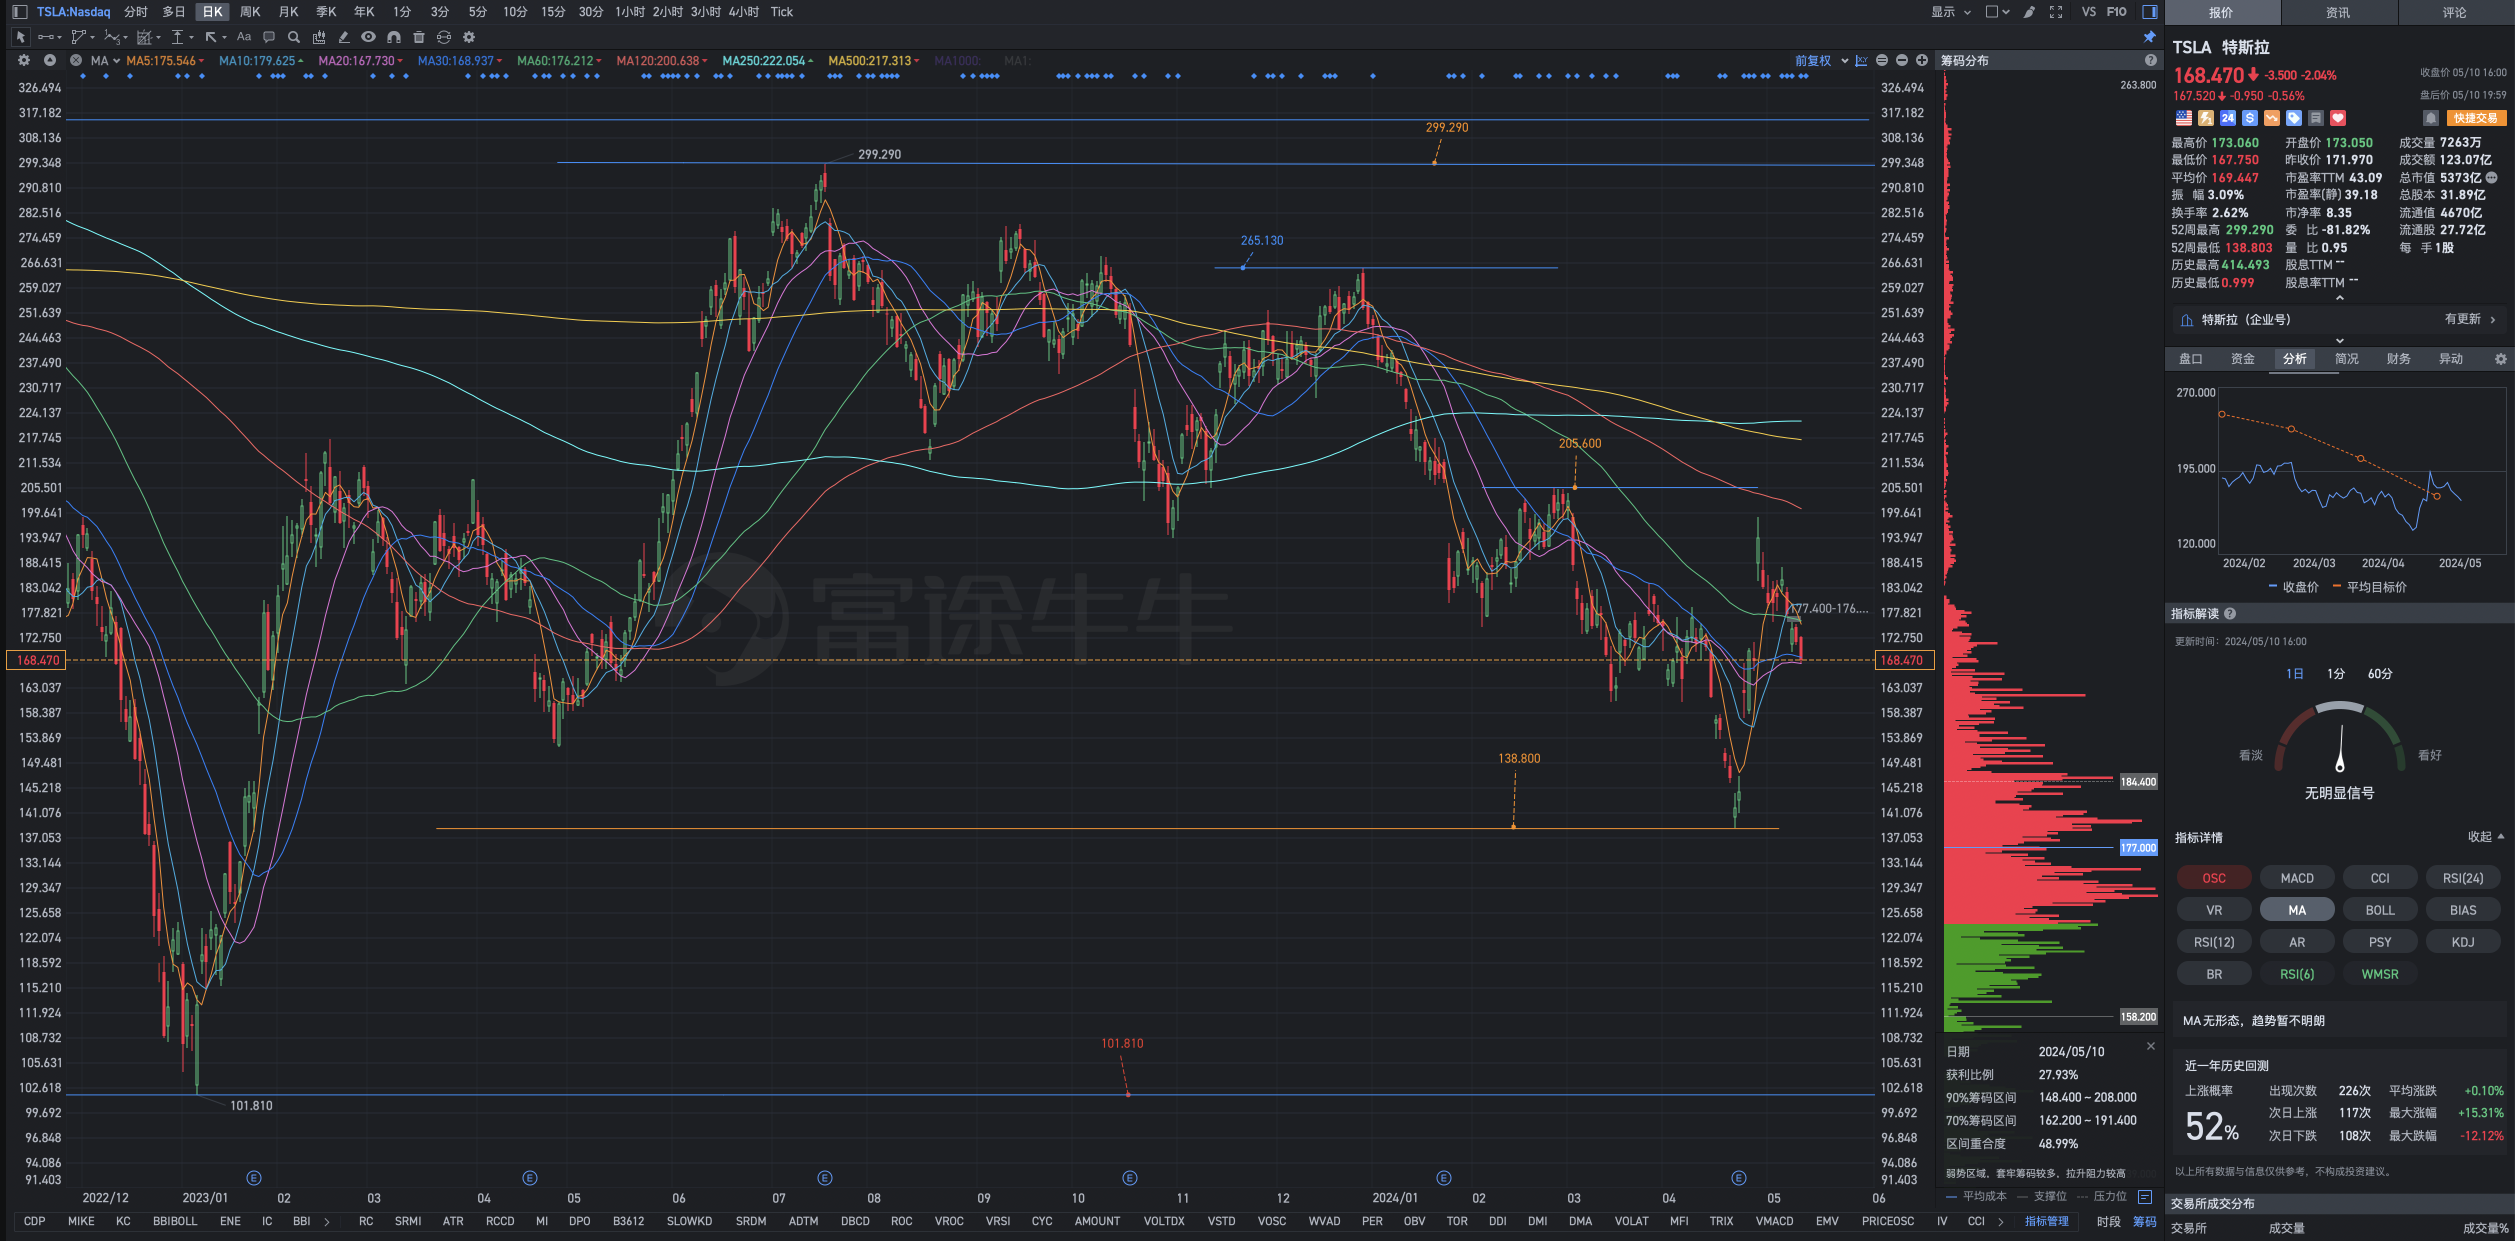Collapse indicator details via 收起
The image size is (2515, 1241).
2486,837
